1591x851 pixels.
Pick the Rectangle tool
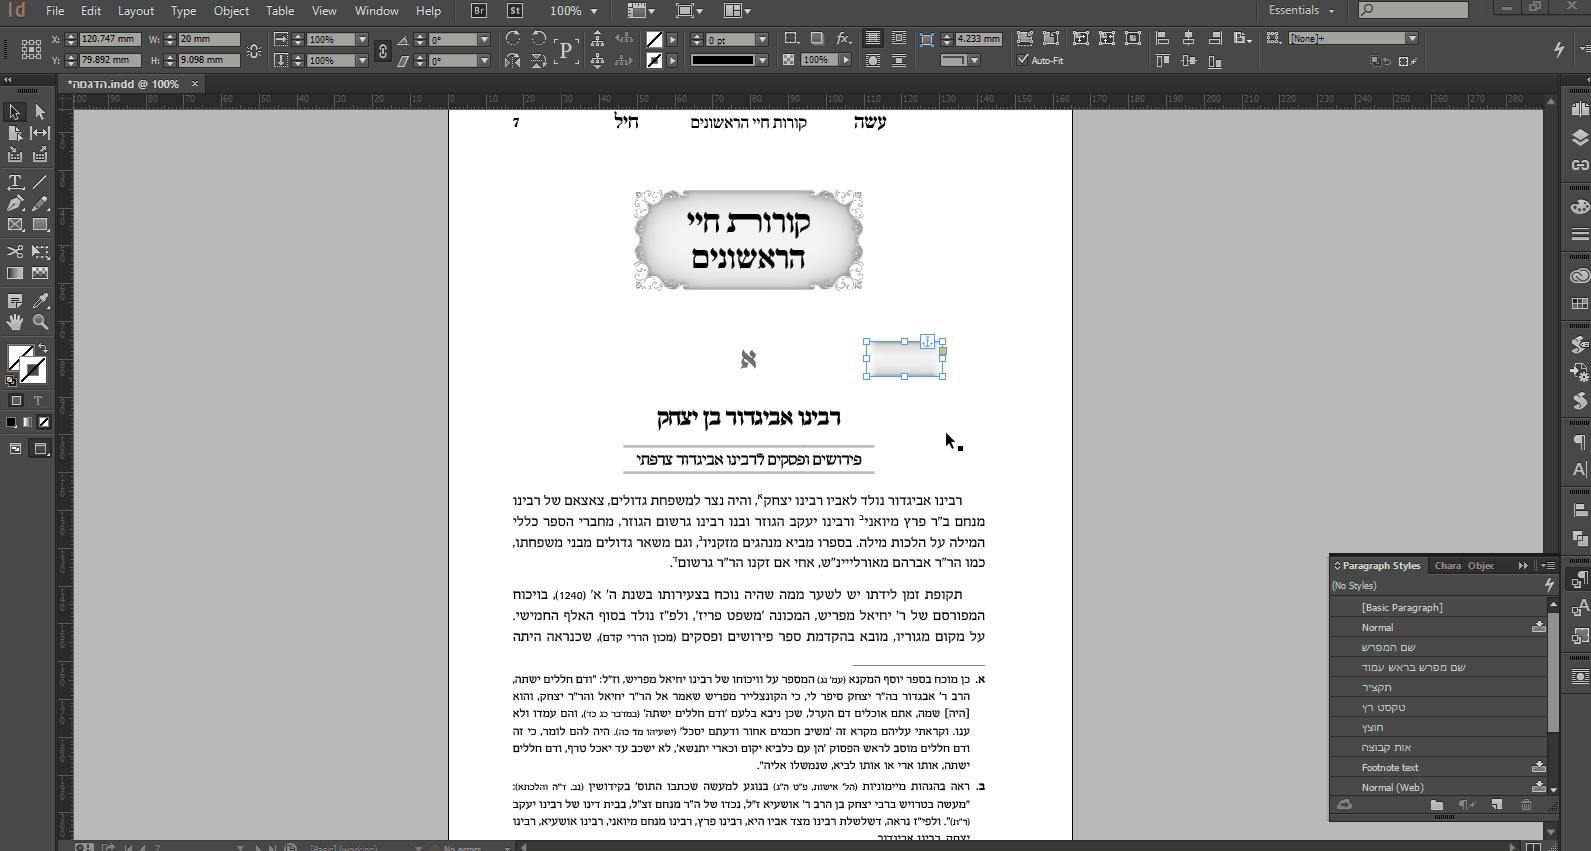point(40,226)
